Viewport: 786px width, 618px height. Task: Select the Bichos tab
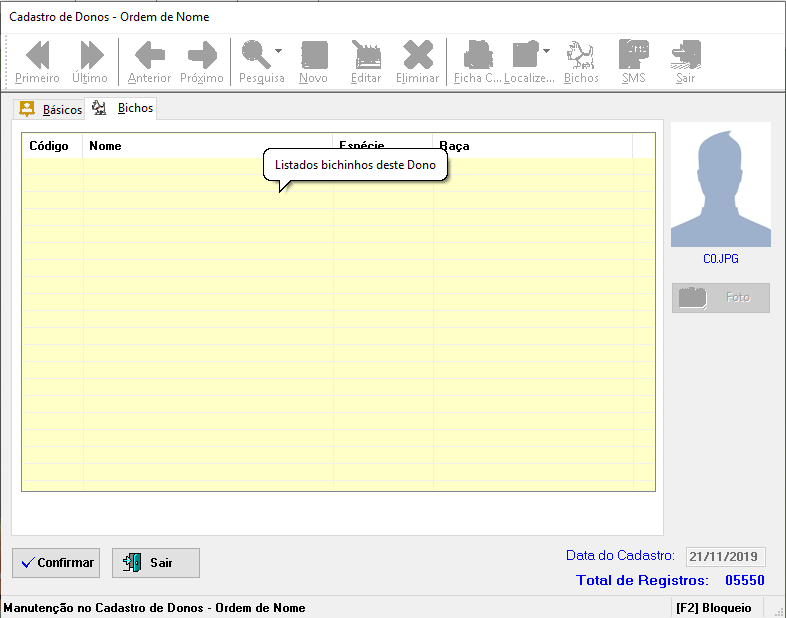pos(121,108)
